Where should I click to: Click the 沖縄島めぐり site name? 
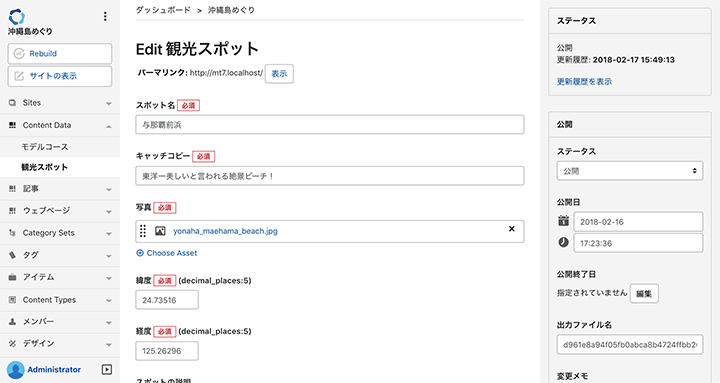point(30,32)
